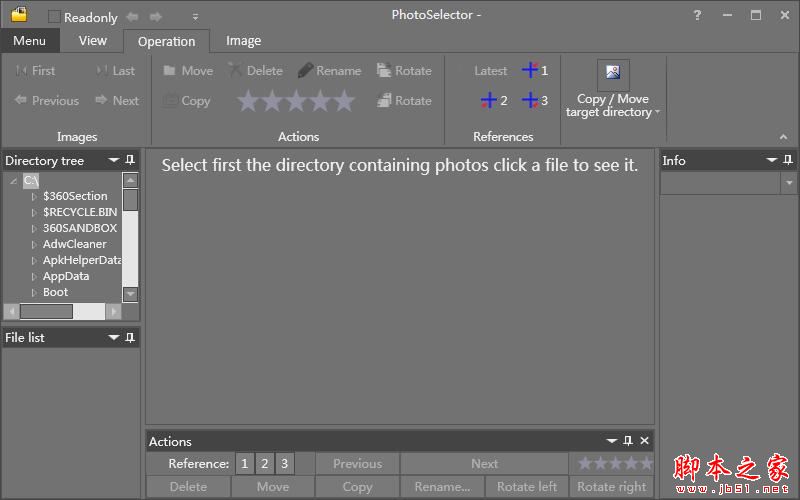Viewport: 800px width, 500px height.
Task: Click the Reference 3 crosshair icon in ribbon
Action: [530, 100]
